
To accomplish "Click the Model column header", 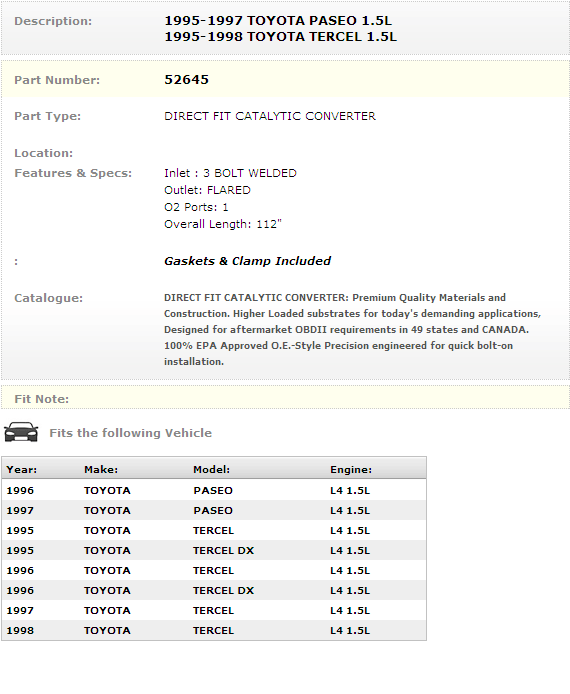I will (212, 470).
